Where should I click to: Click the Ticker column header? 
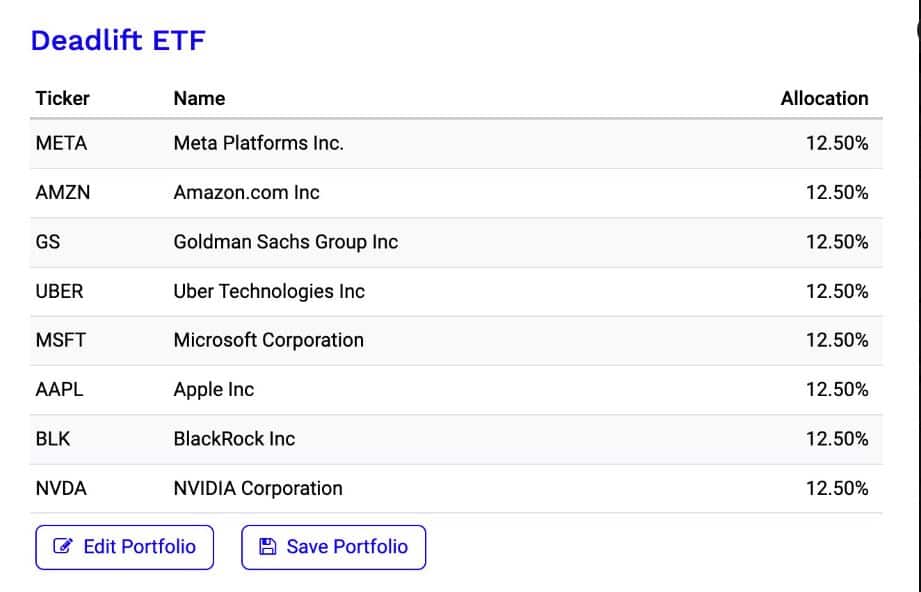point(62,98)
